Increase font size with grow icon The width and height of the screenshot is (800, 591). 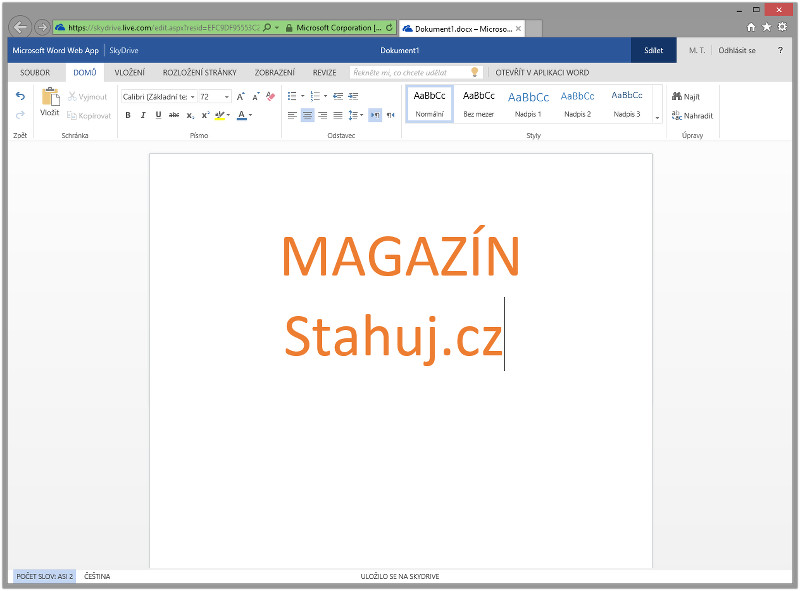point(240,96)
